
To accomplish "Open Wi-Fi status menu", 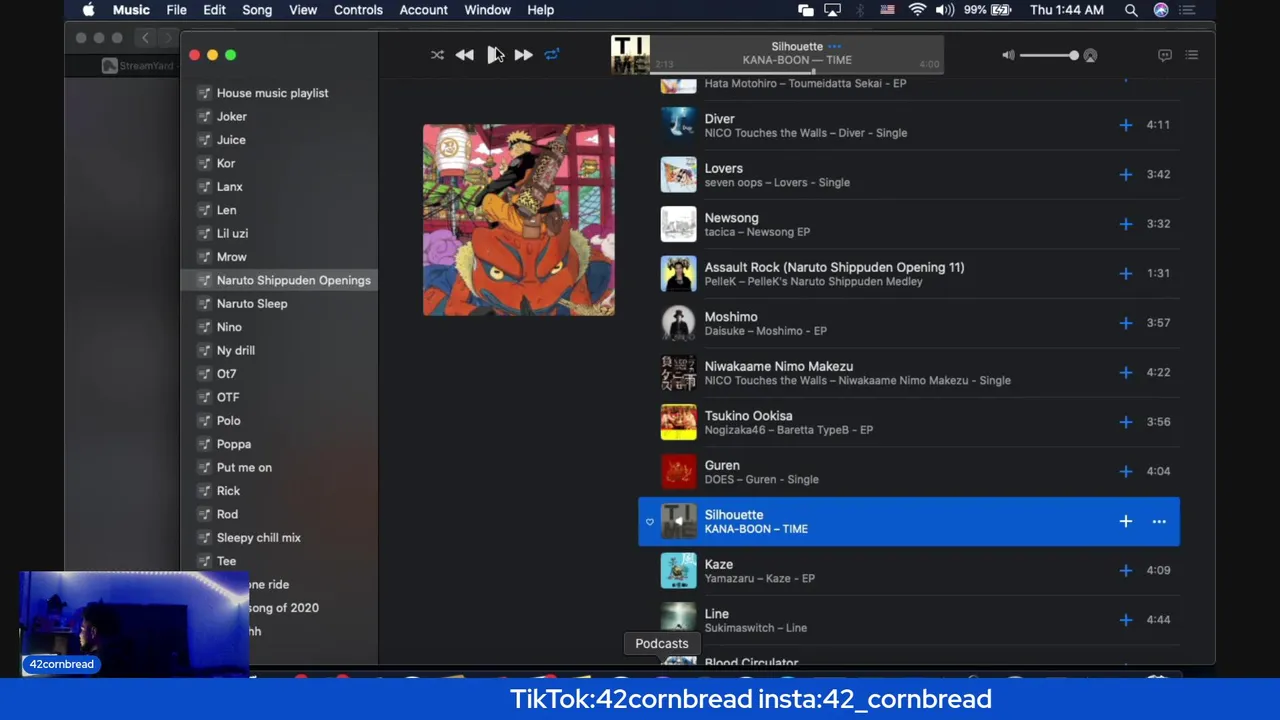I will click(x=917, y=10).
